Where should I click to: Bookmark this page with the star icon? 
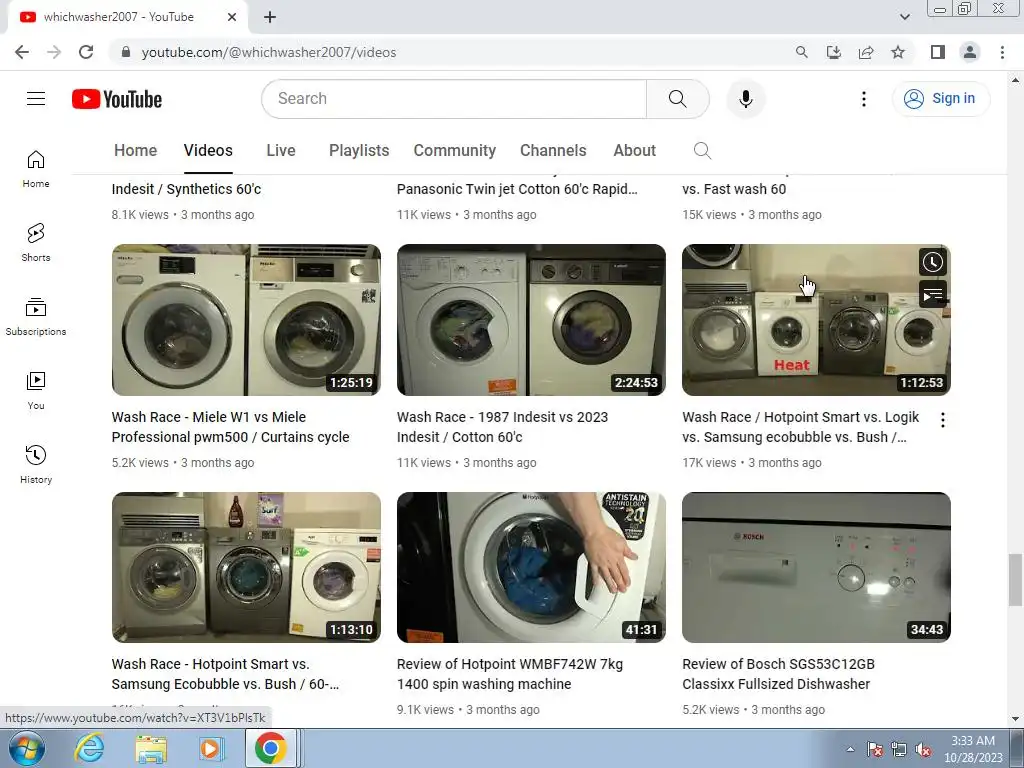click(x=898, y=52)
